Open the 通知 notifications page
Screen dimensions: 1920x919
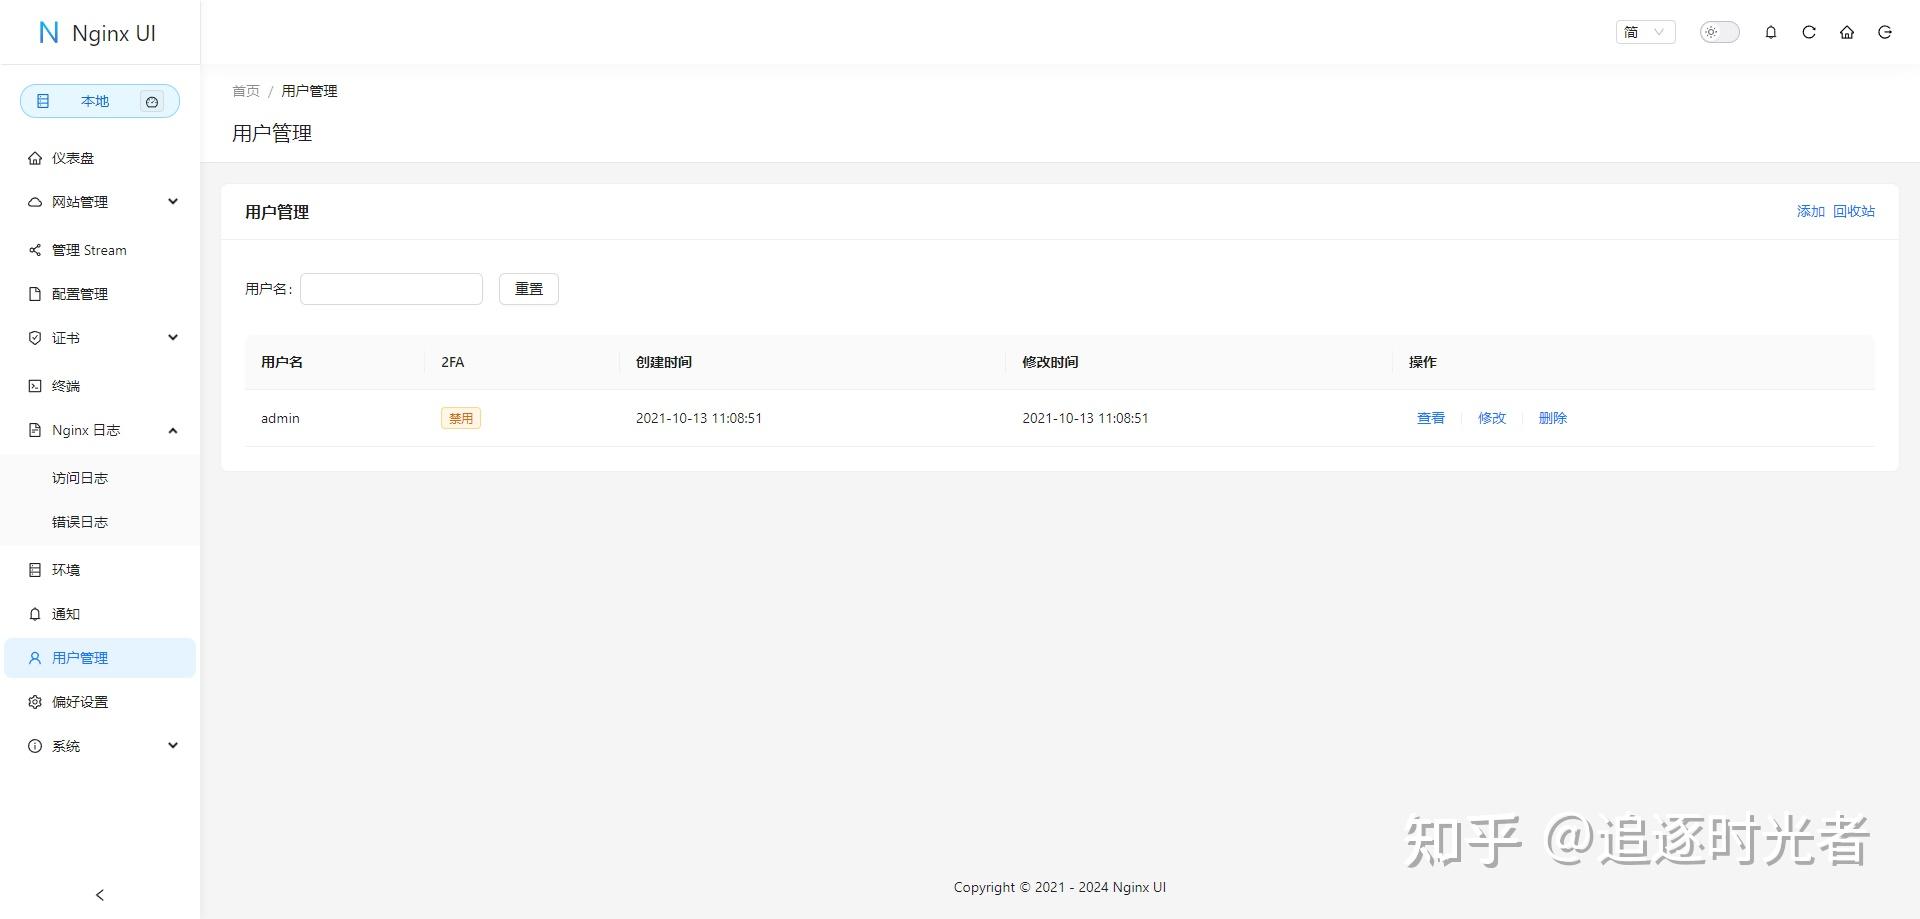pyautogui.click(x=65, y=613)
